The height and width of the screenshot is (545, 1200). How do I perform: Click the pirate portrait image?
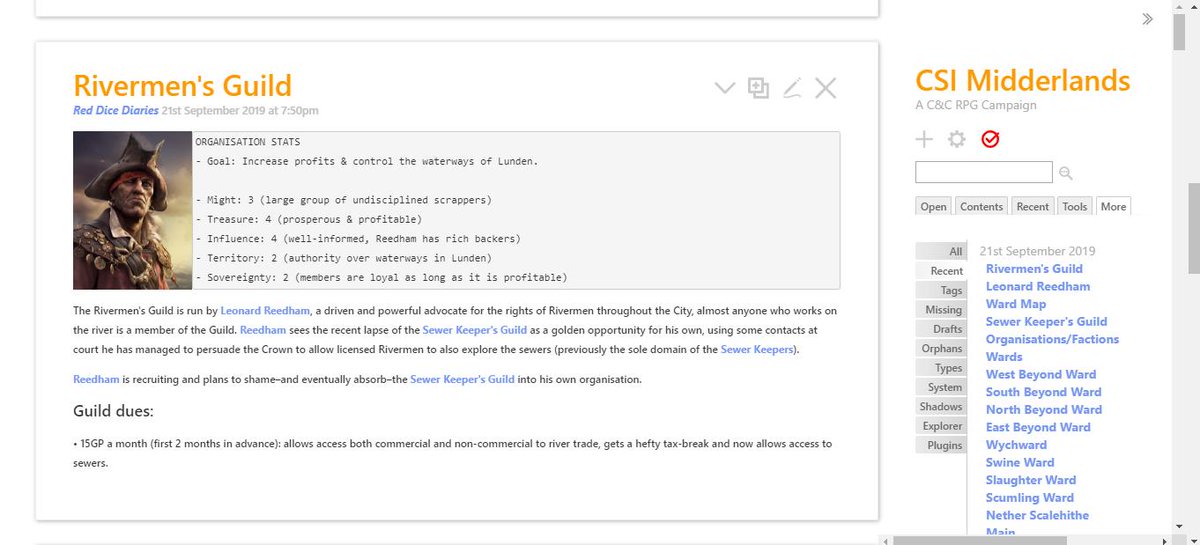(x=132, y=210)
